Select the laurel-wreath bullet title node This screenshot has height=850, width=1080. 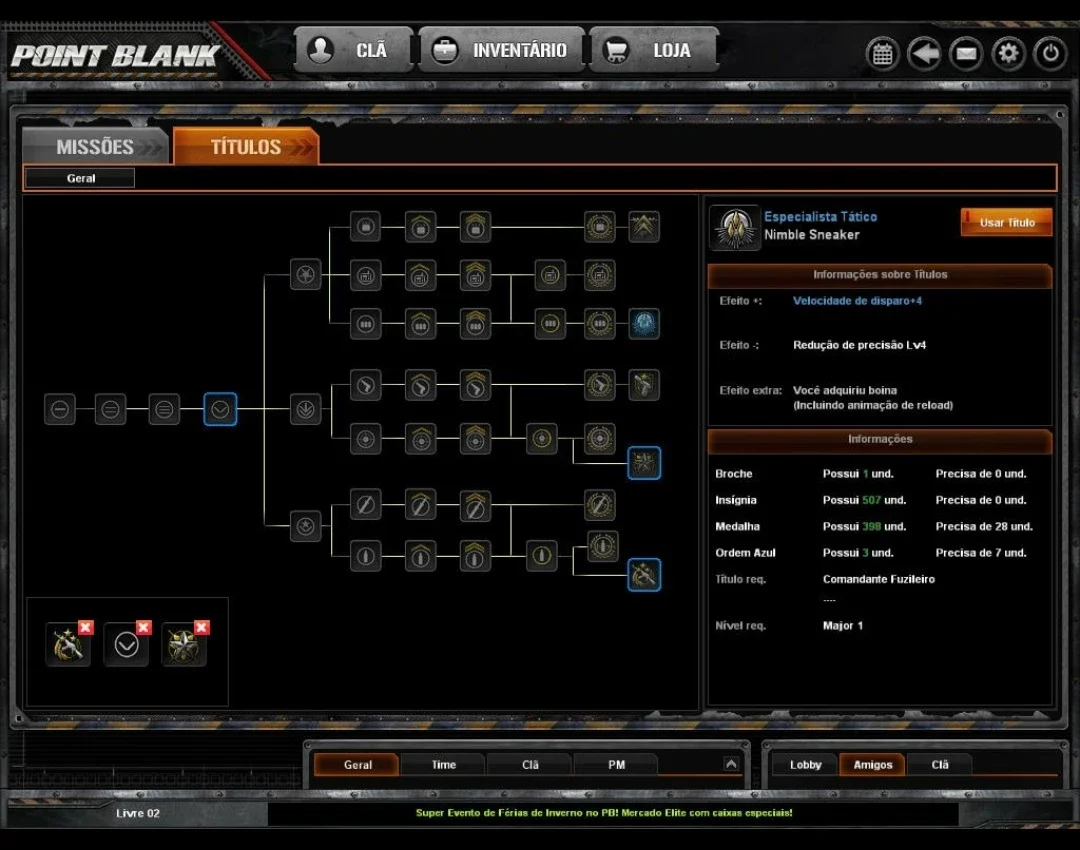tap(603, 547)
